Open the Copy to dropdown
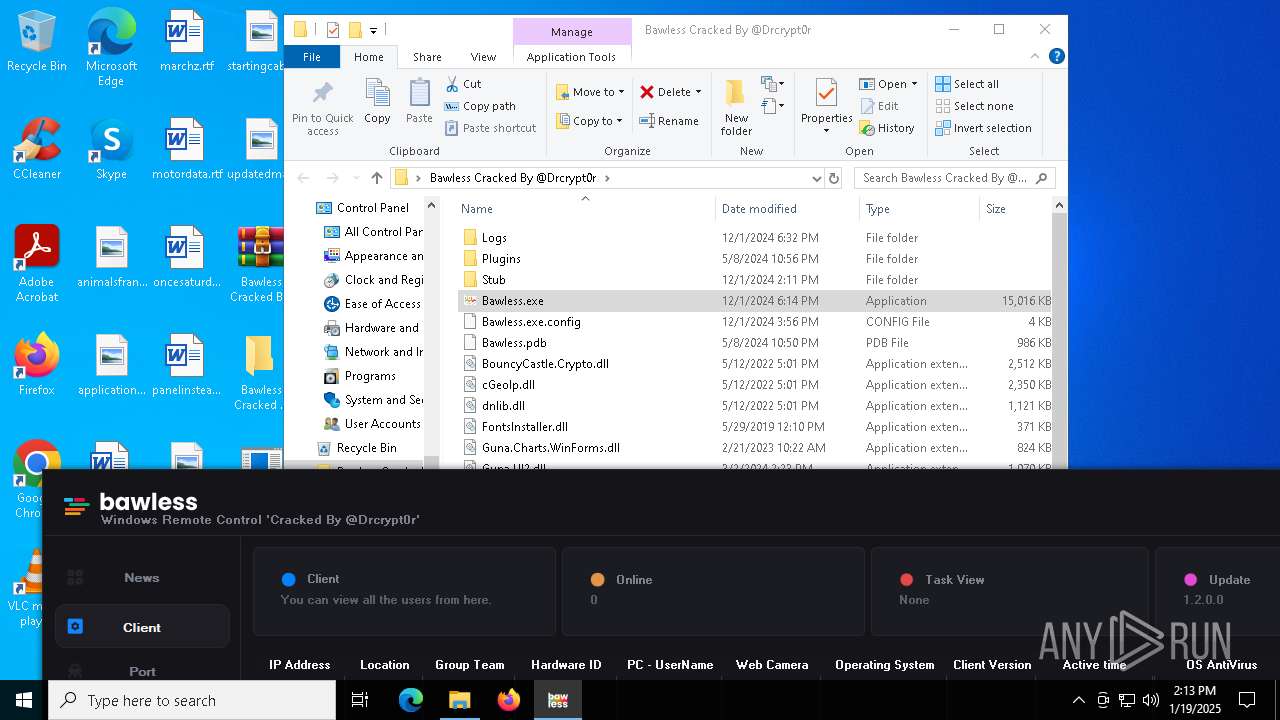The height and width of the screenshot is (720, 1280). click(589, 121)
